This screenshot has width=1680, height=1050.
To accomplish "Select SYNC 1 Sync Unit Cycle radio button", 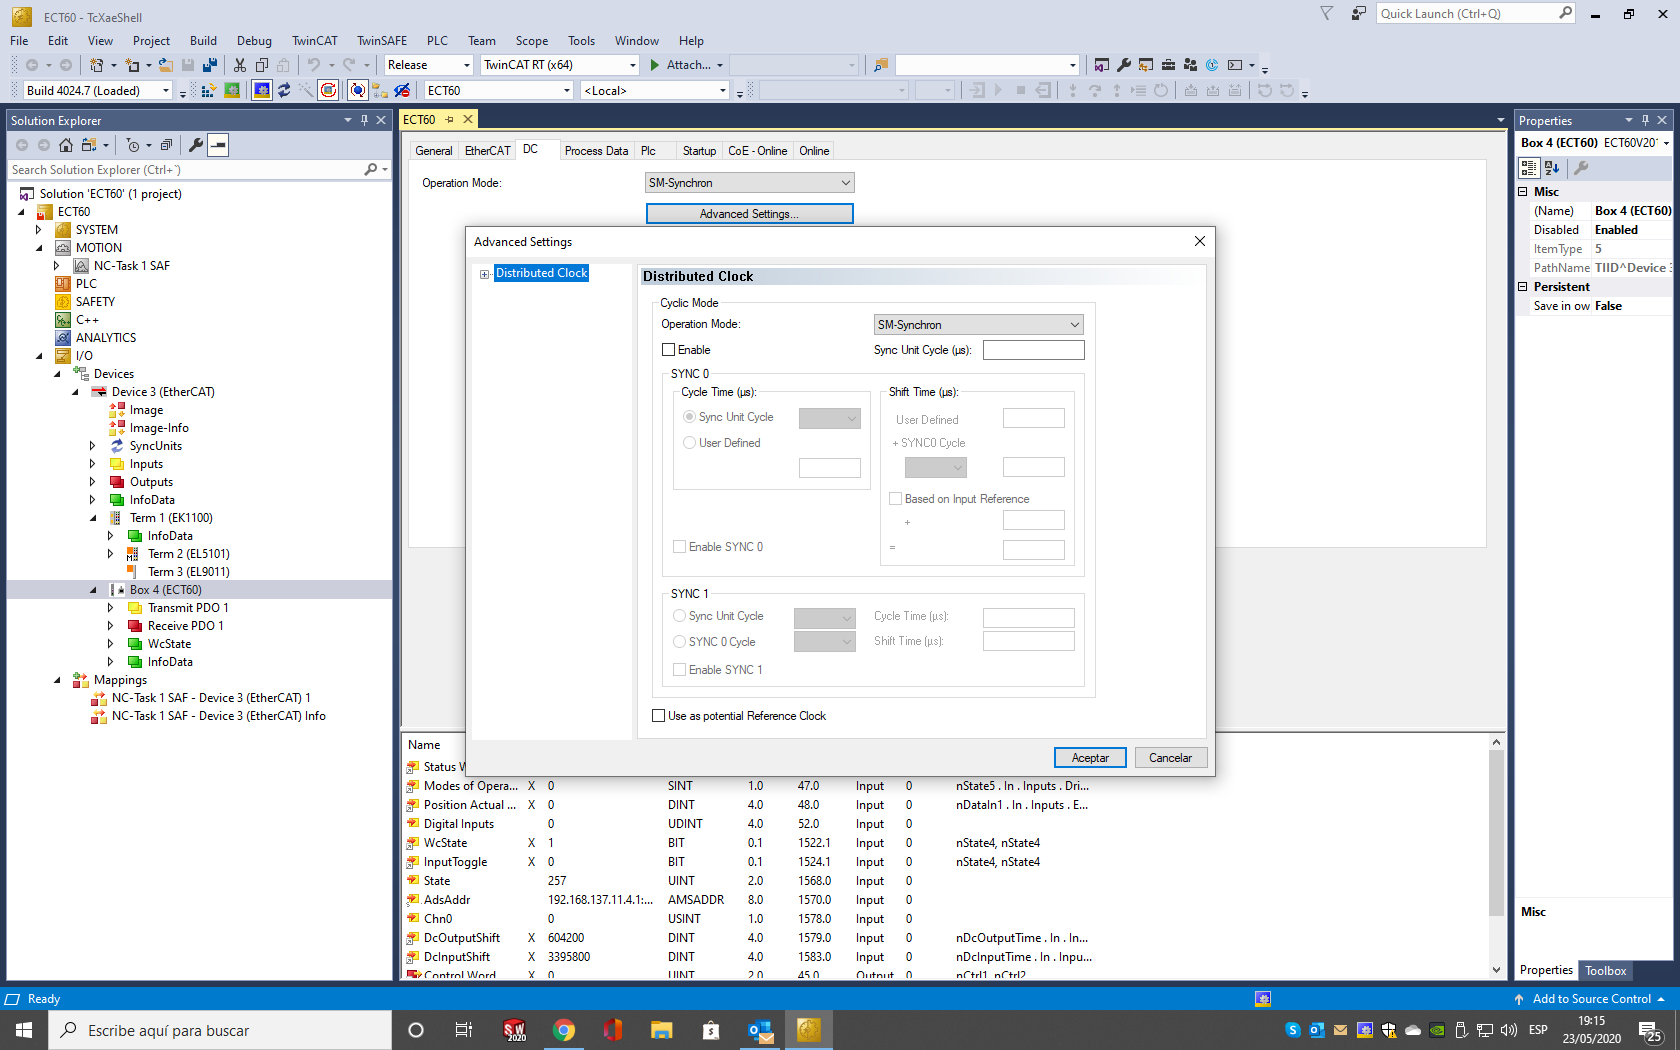I will pos(679,616).
